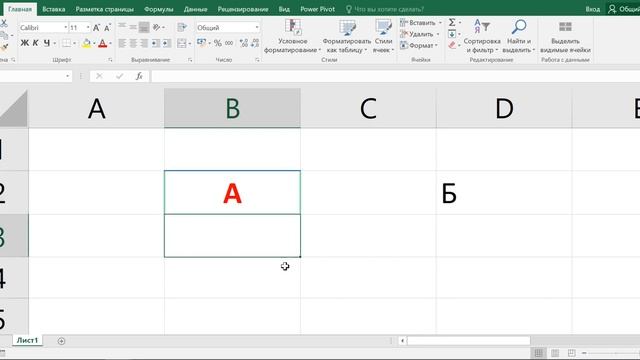Pick the red font color button
640x360 pixels.
coord(102,43)
